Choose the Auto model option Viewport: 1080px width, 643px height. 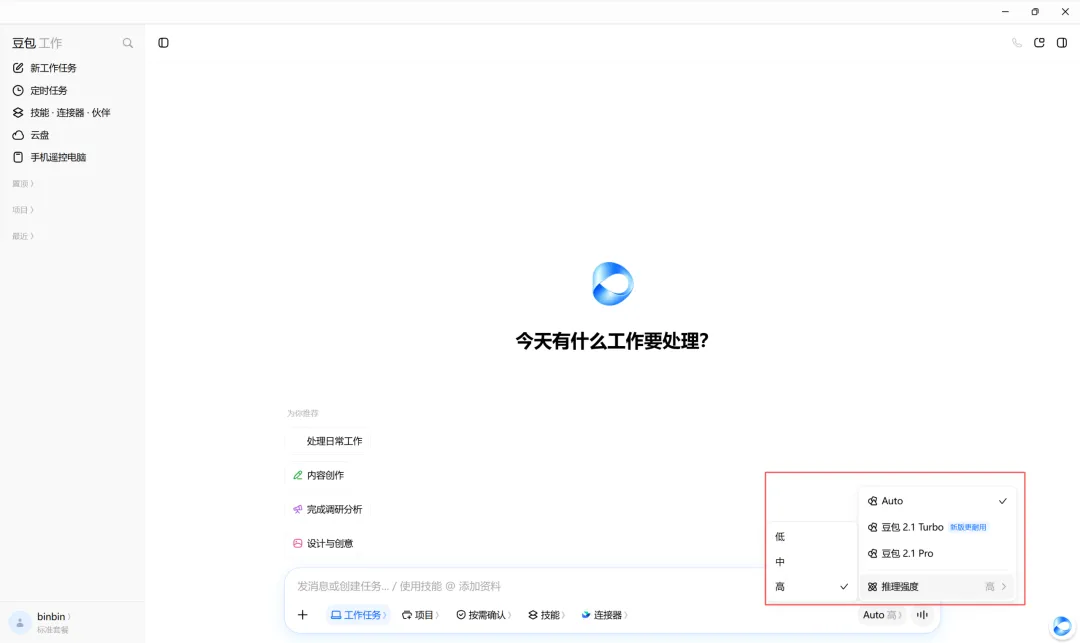937,501
